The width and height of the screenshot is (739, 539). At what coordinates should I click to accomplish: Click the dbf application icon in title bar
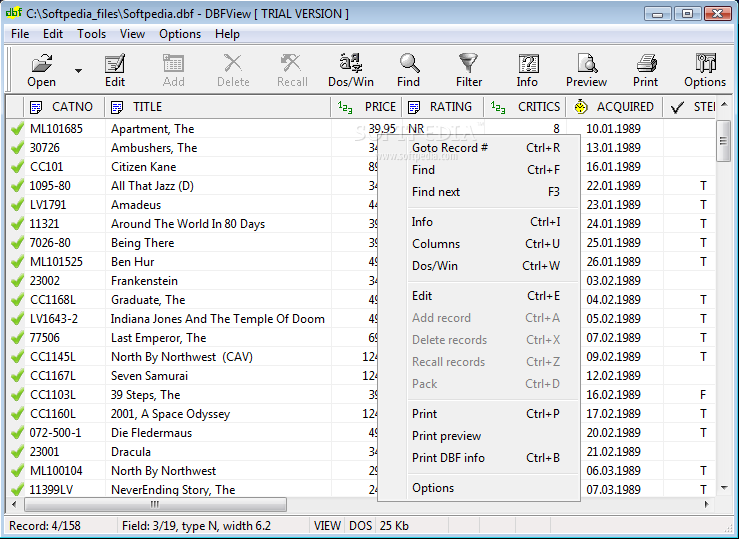(x=13, y=13)
